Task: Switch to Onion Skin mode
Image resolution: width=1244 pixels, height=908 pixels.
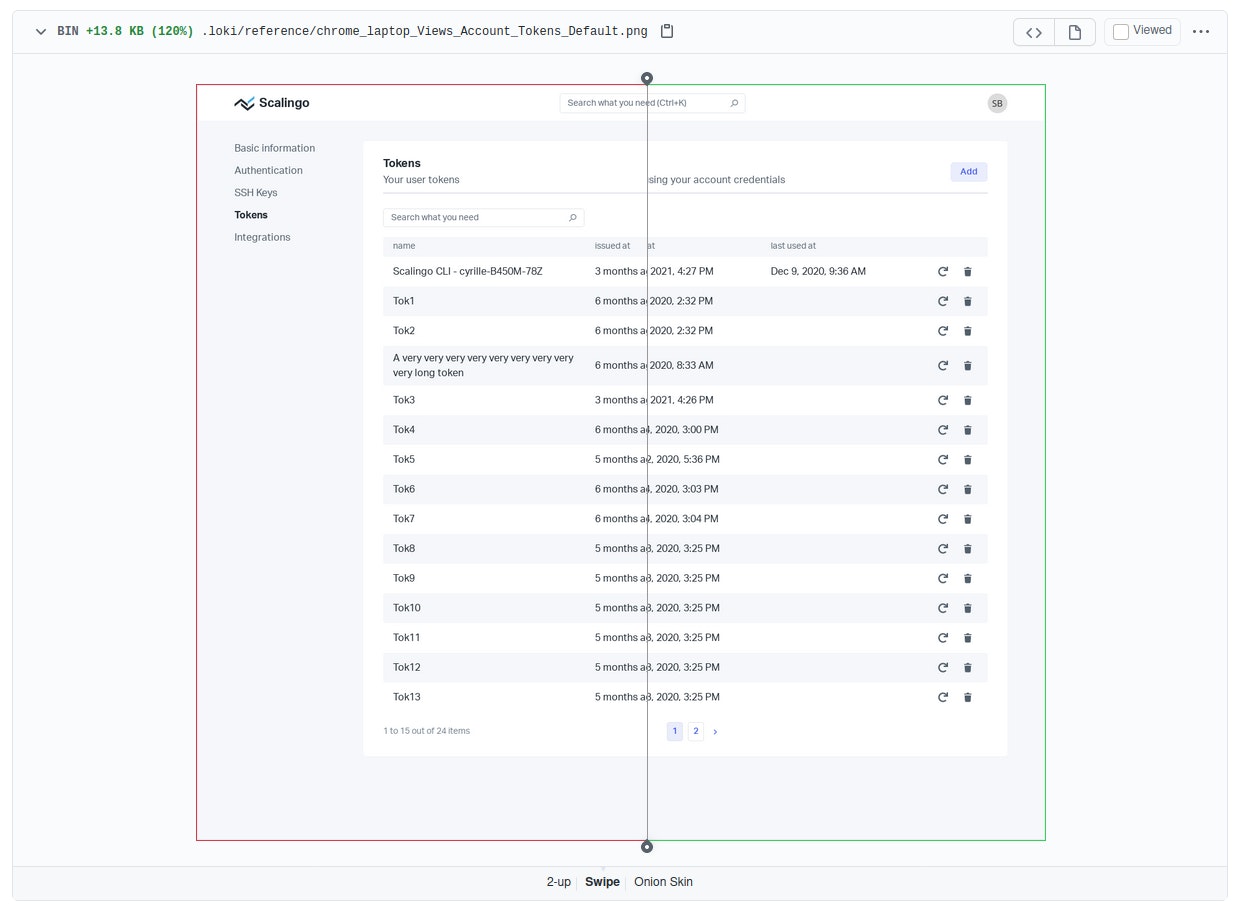Action: click(x=663, y=882)
